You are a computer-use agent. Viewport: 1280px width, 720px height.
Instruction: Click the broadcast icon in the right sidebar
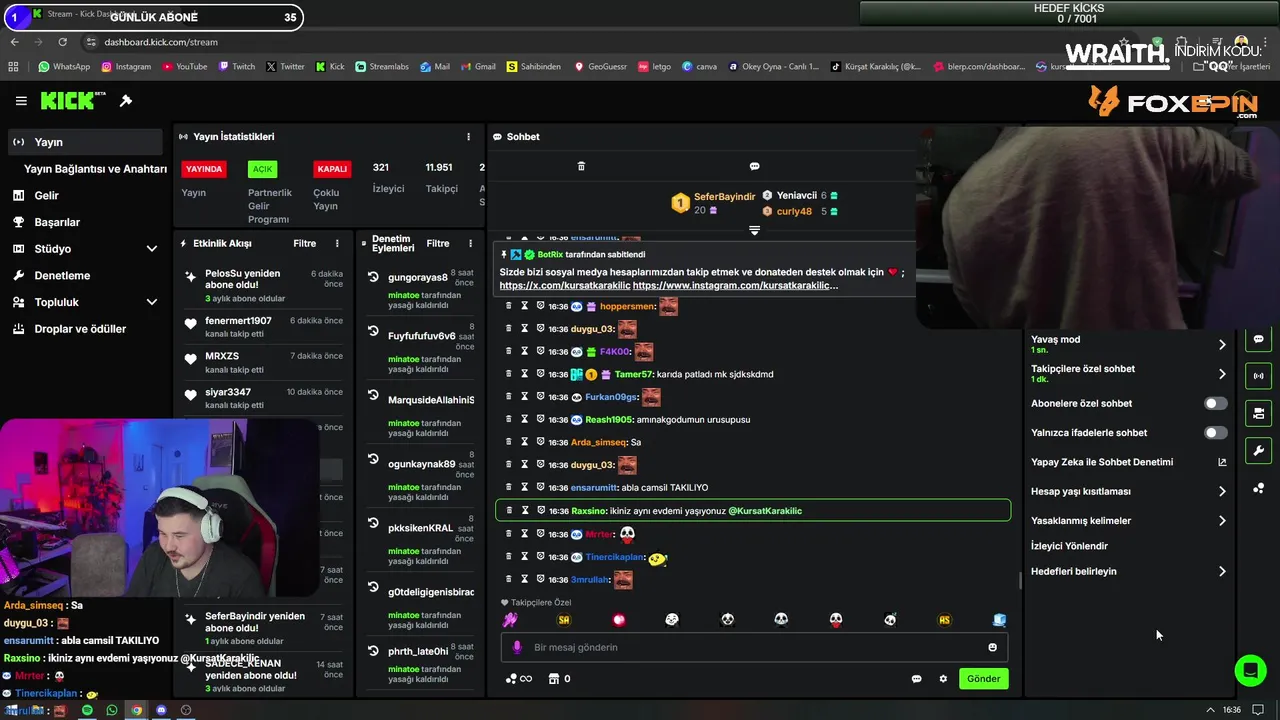pyautogui.click(x=1258, y=376)
